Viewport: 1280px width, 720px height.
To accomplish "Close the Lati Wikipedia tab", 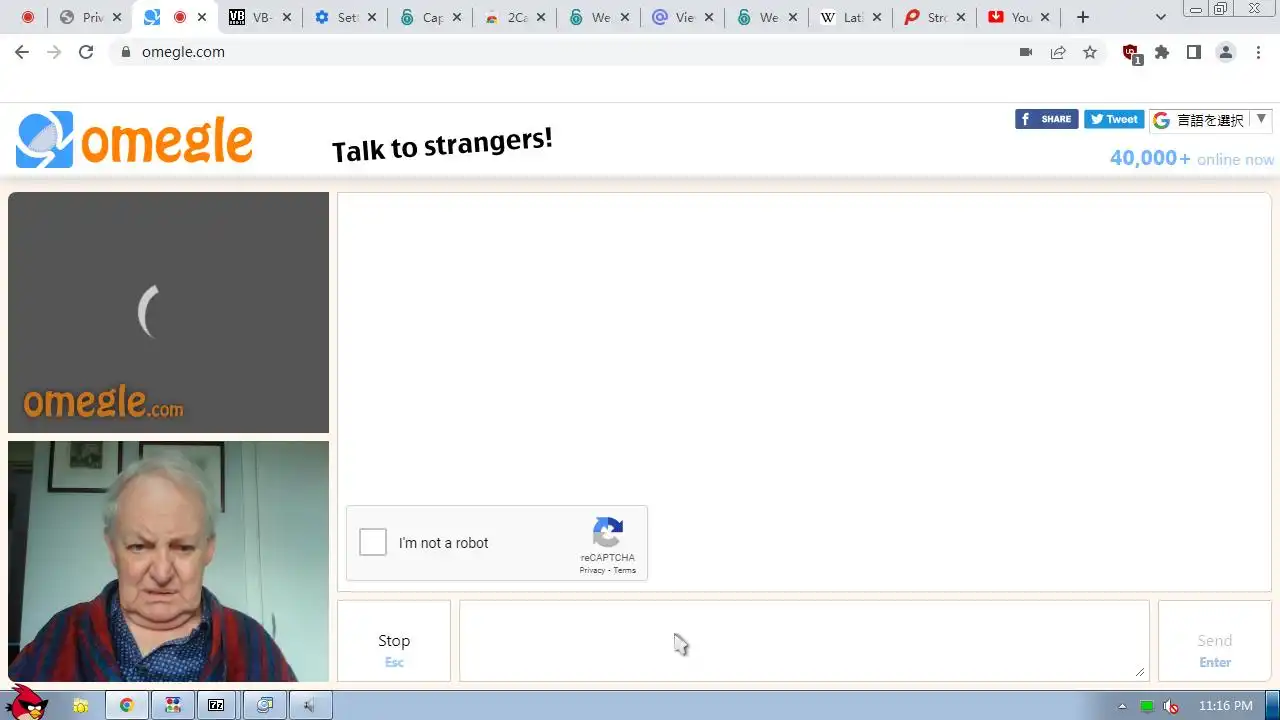I will tap(877, 17).
